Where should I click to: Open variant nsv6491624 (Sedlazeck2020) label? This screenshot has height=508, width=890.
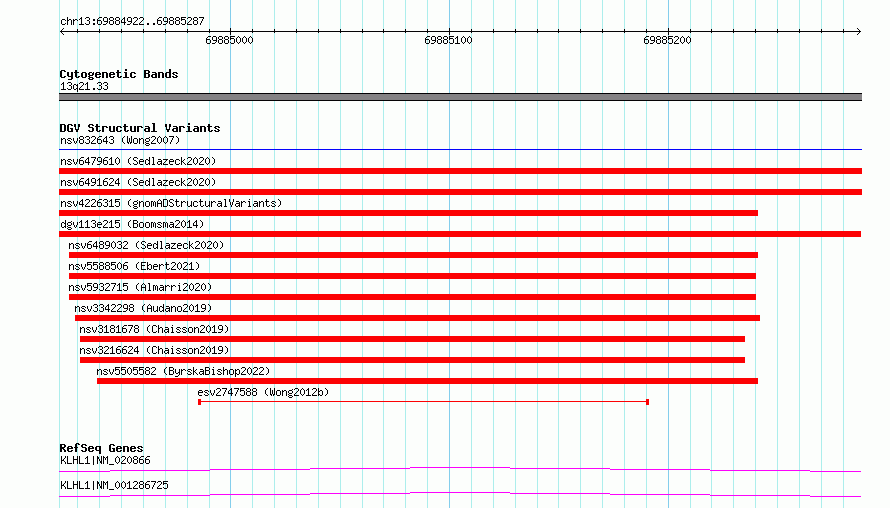tap(138, 182)
